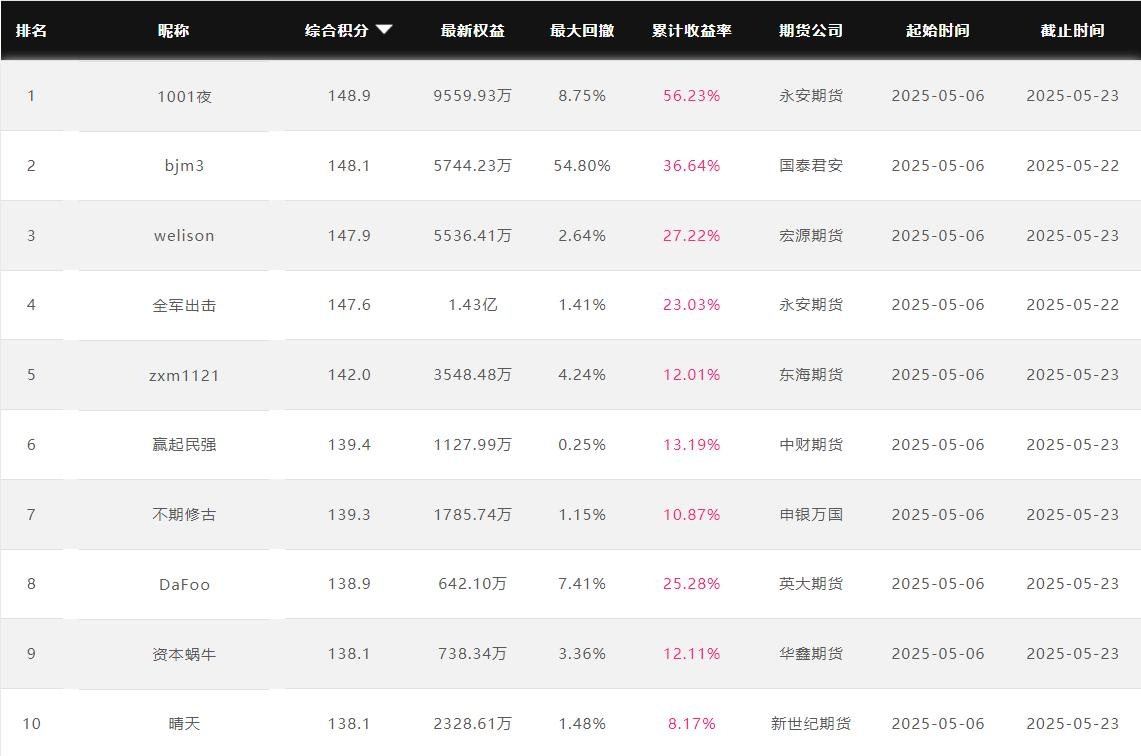Open the nickname 赢起民强
The image size is (1141, 756).
coord(184,445)
